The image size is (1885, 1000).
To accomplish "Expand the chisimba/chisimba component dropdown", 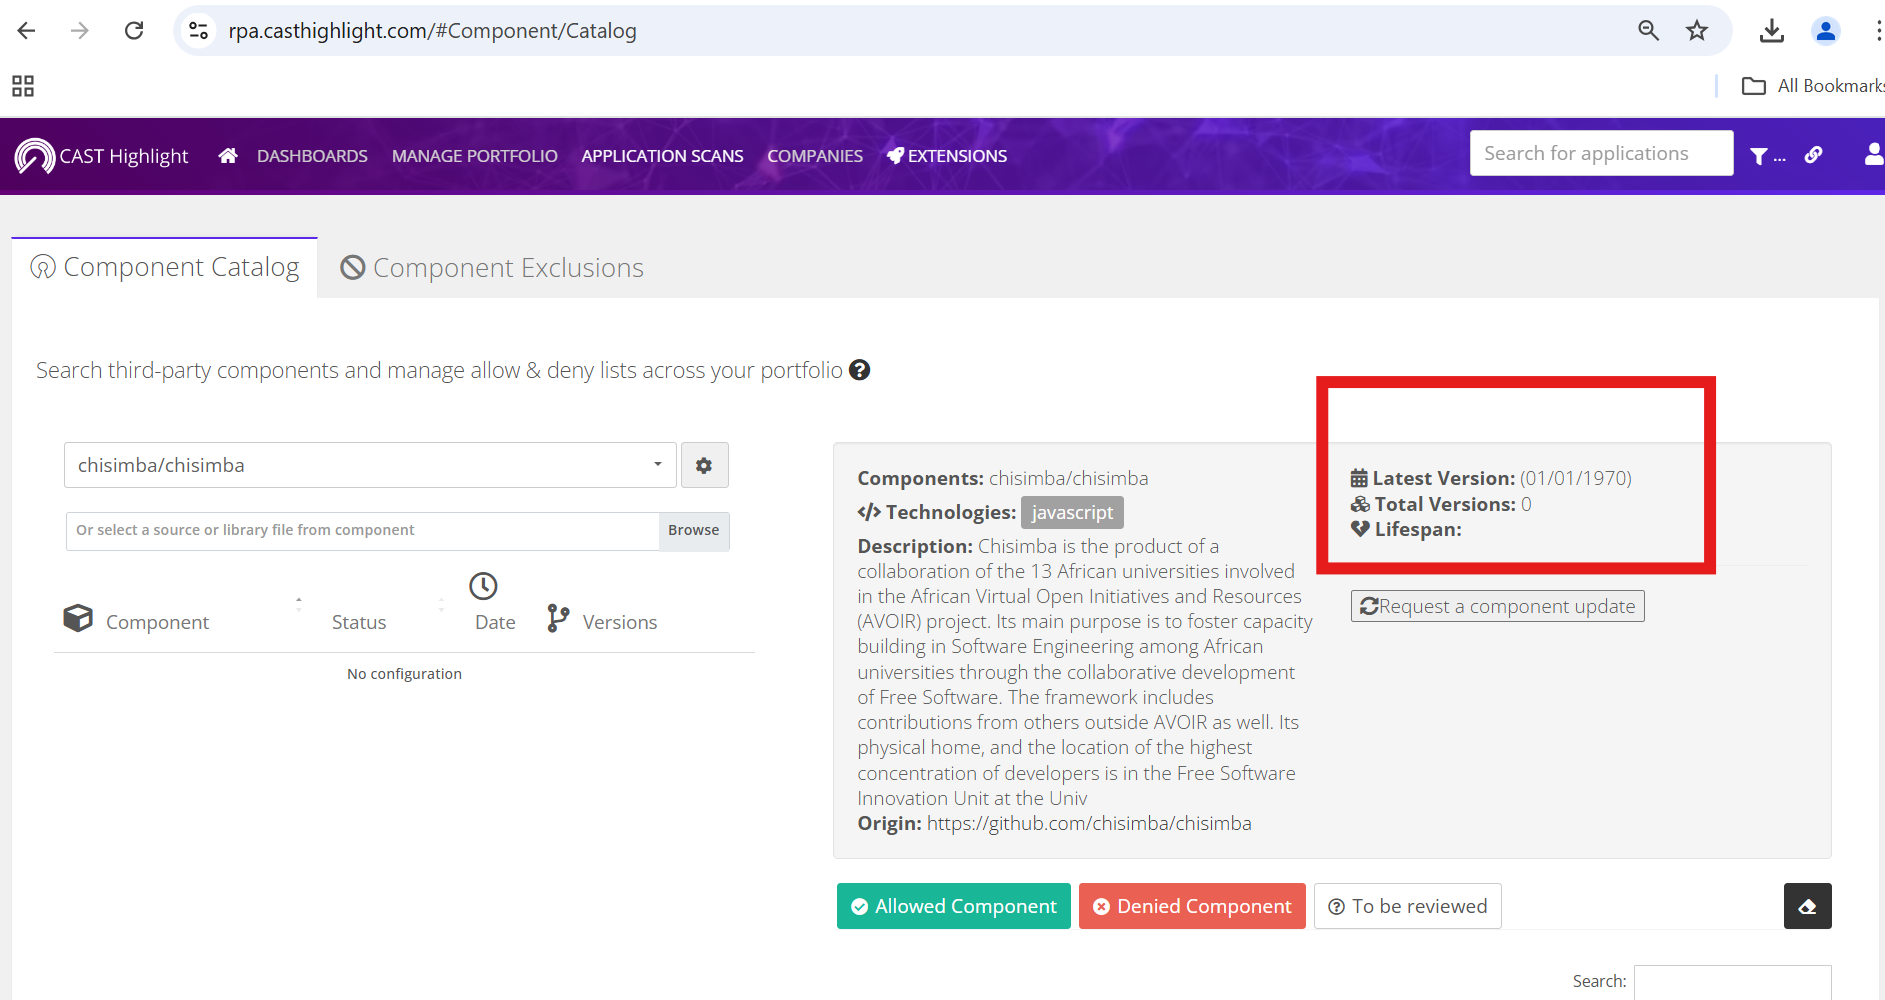I will (x=370, y=465).
